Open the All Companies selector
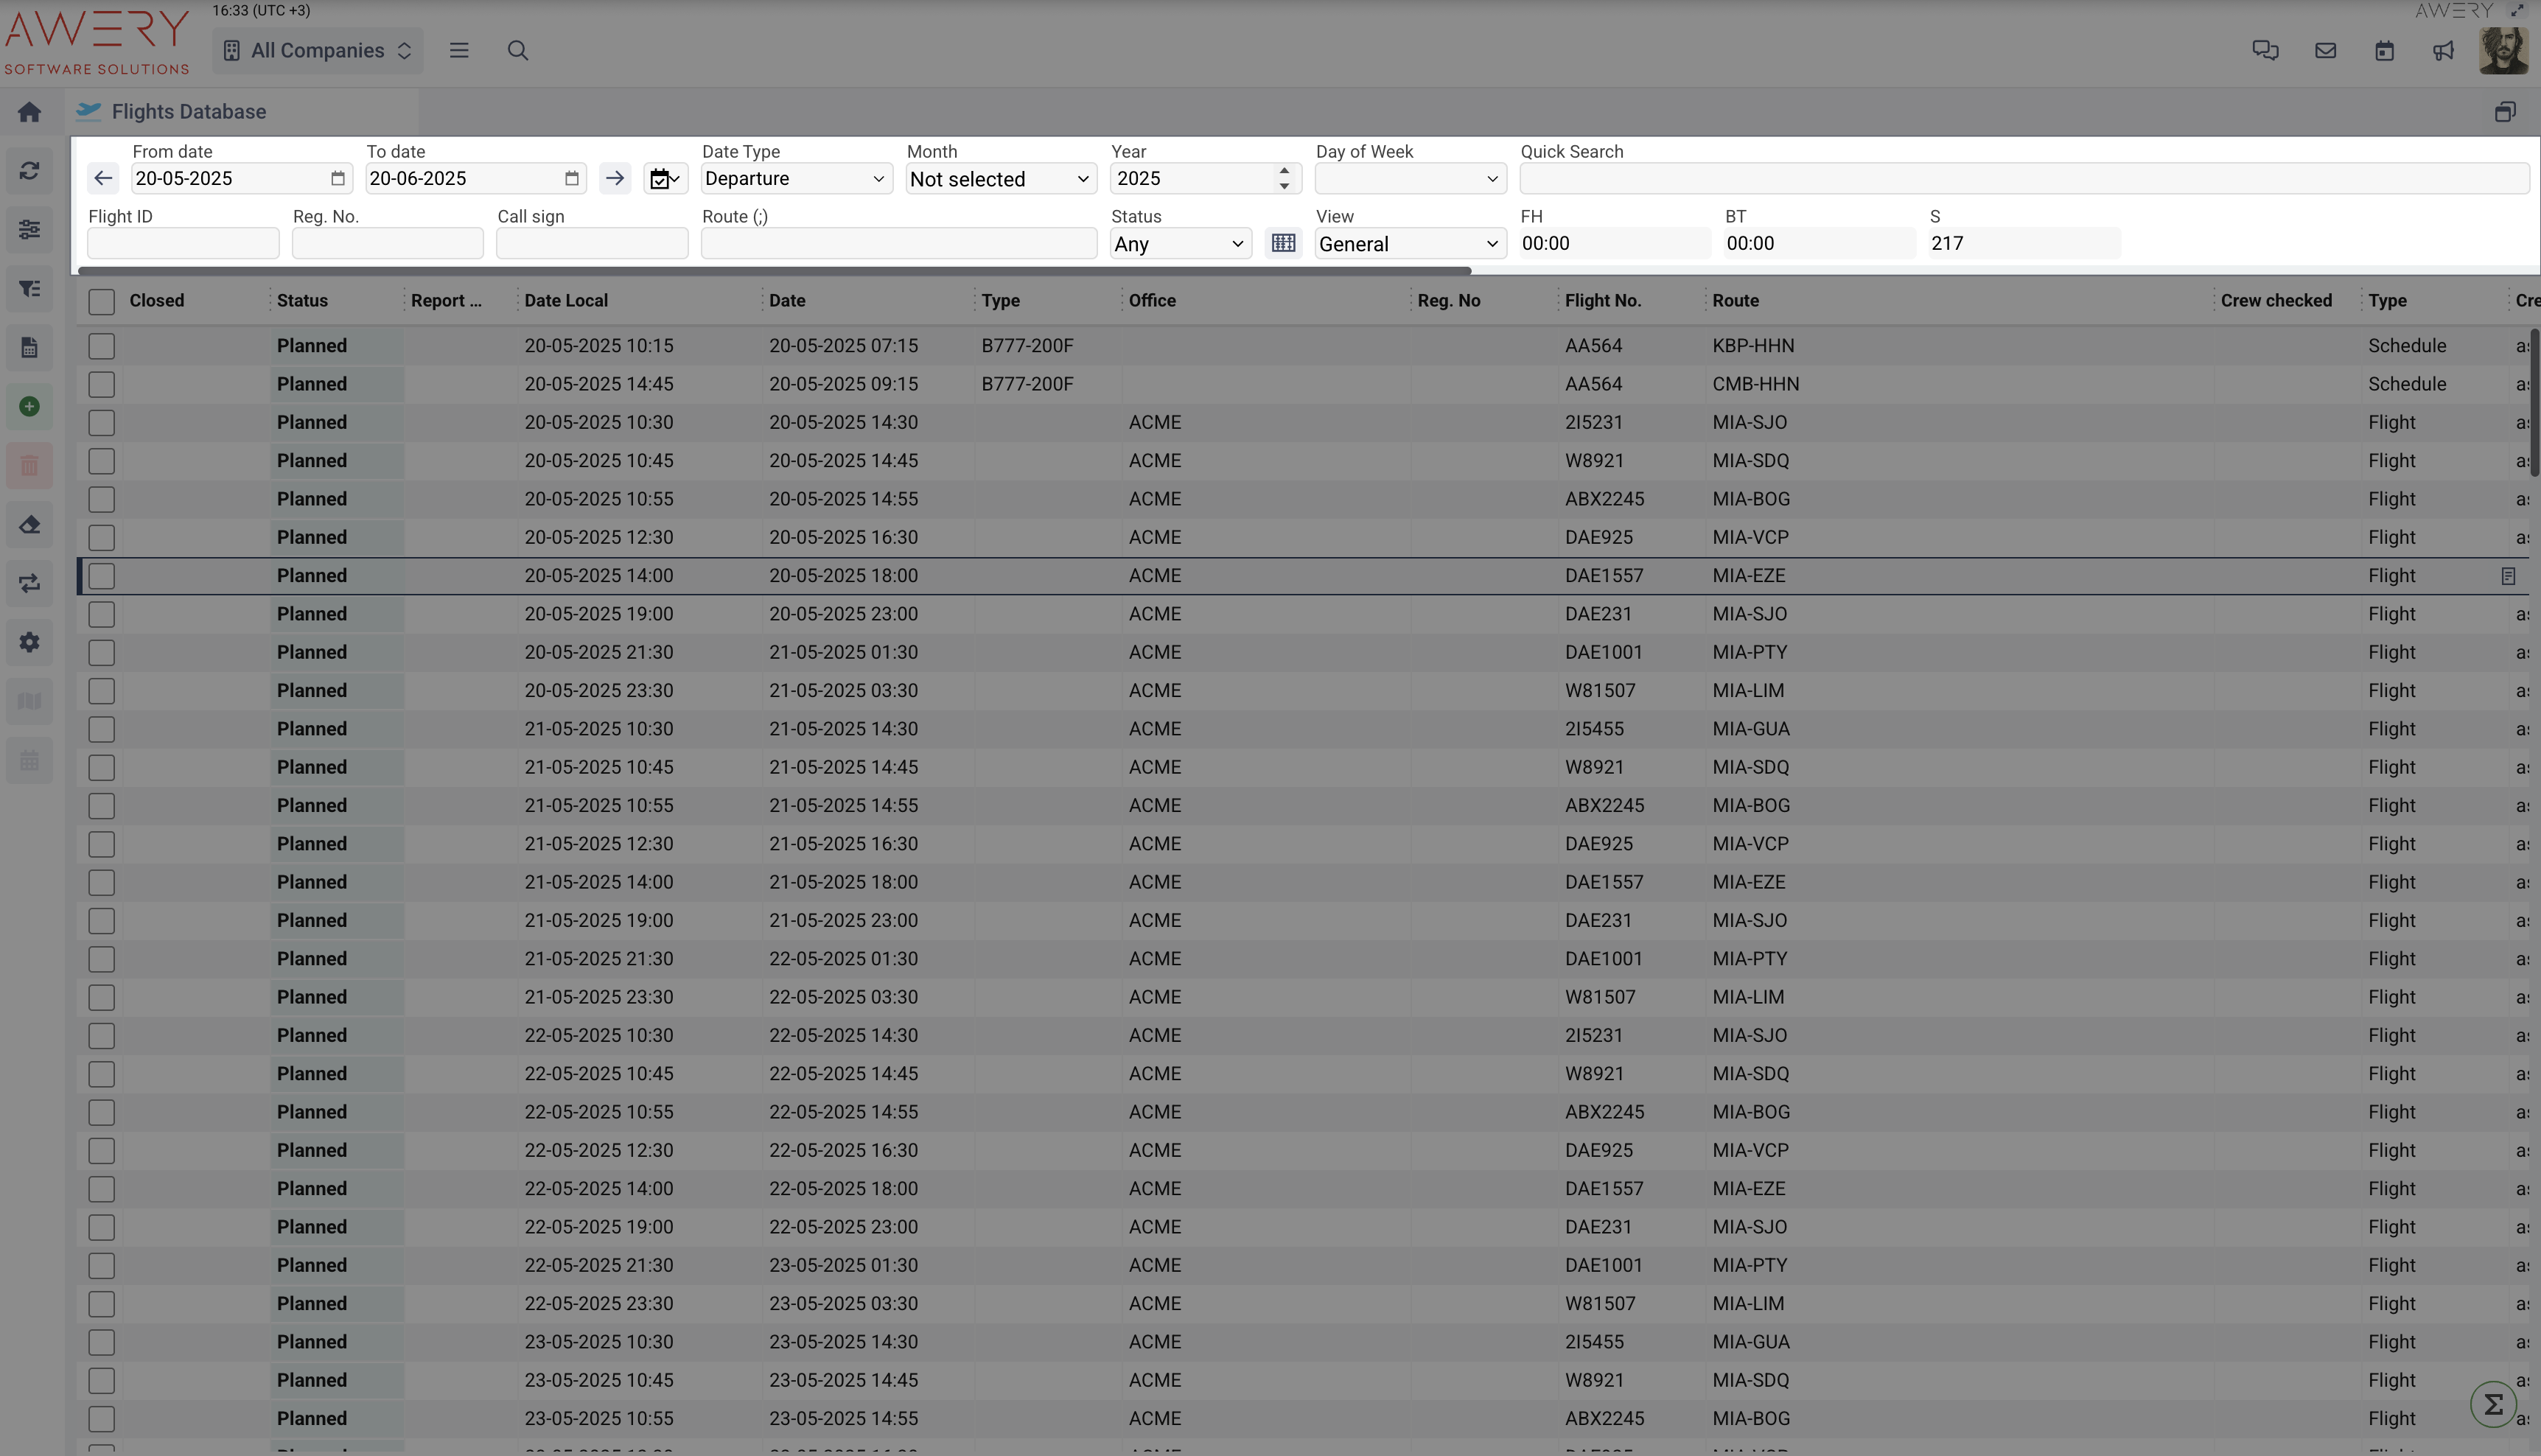This screenshot has height=1456, width=2541. pos(317,51)
